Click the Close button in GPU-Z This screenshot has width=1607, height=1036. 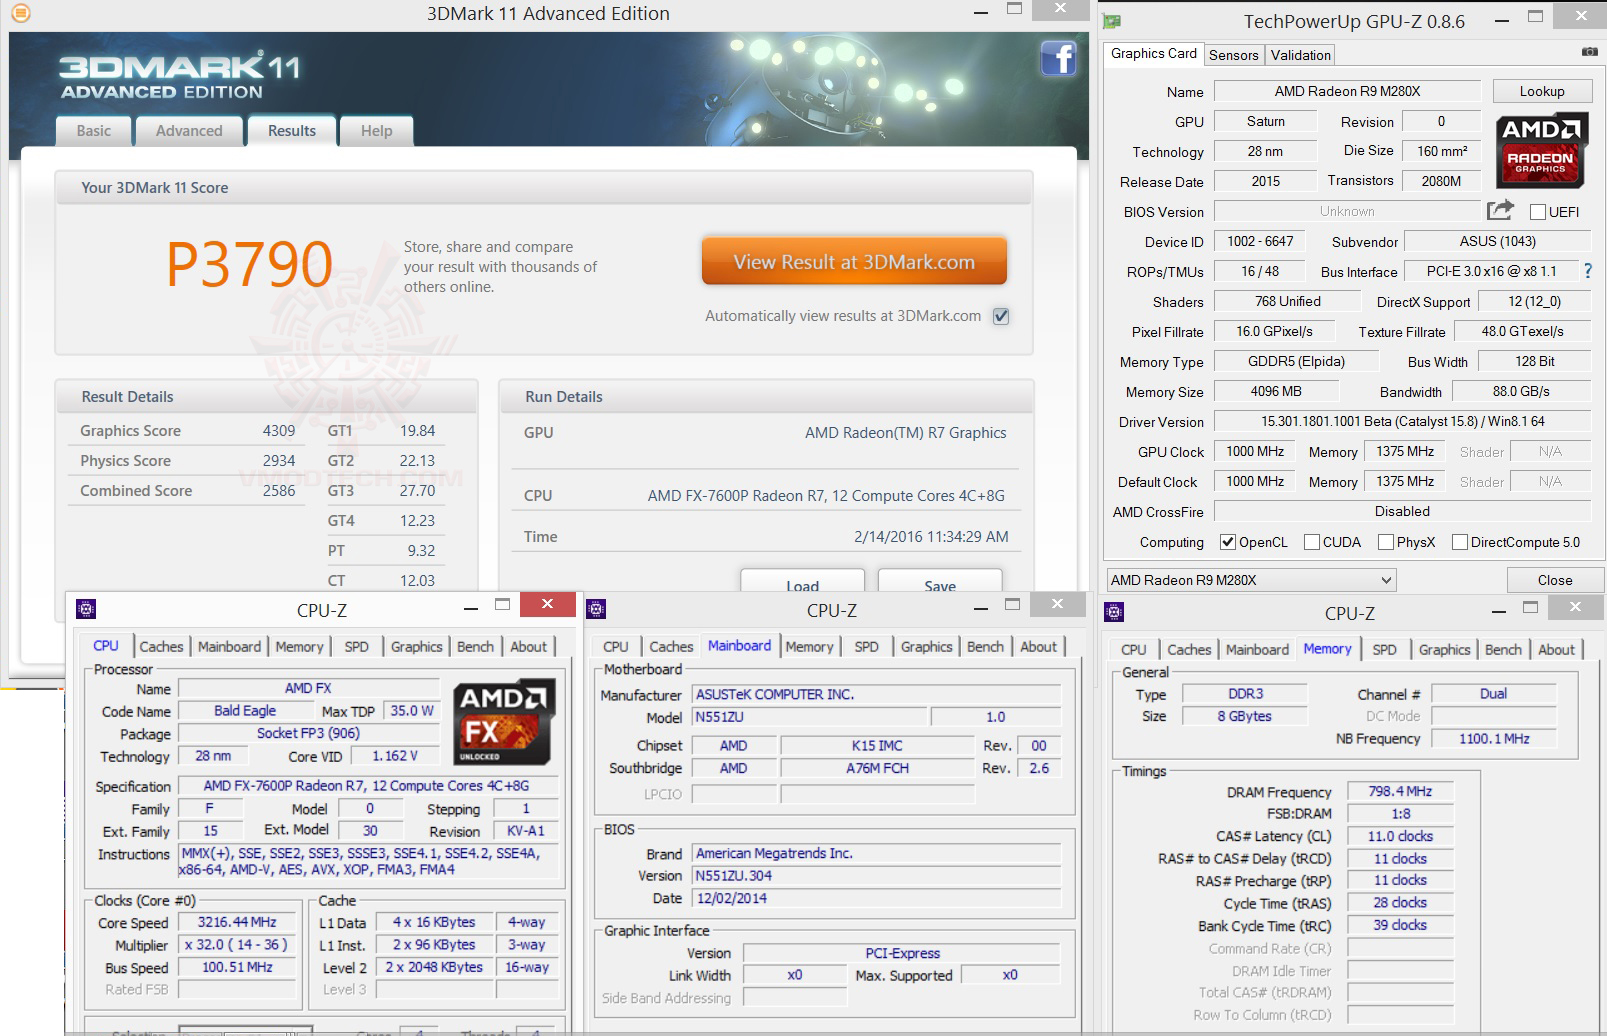tap(1555, 580)
